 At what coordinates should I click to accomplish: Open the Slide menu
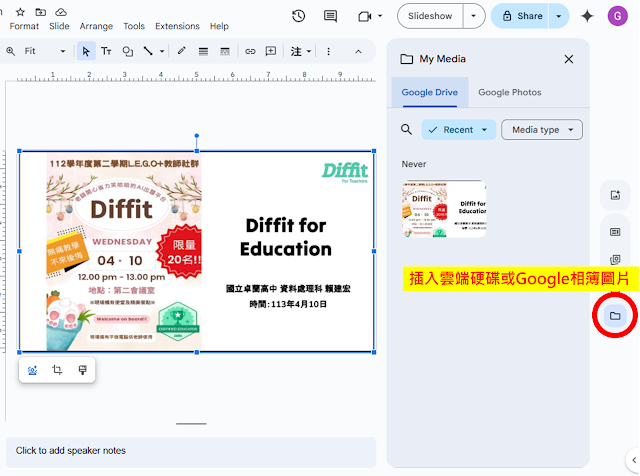[x=59, y=26]
